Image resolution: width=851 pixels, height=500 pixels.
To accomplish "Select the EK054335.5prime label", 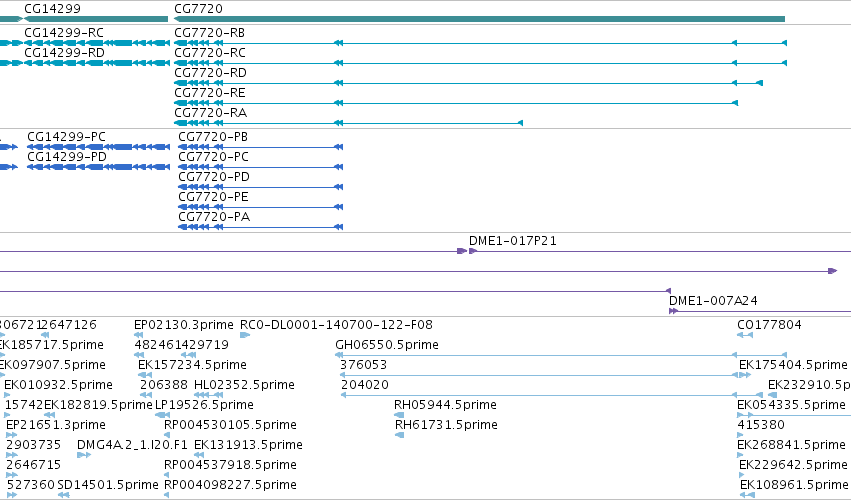I will (x=791, y=406).
